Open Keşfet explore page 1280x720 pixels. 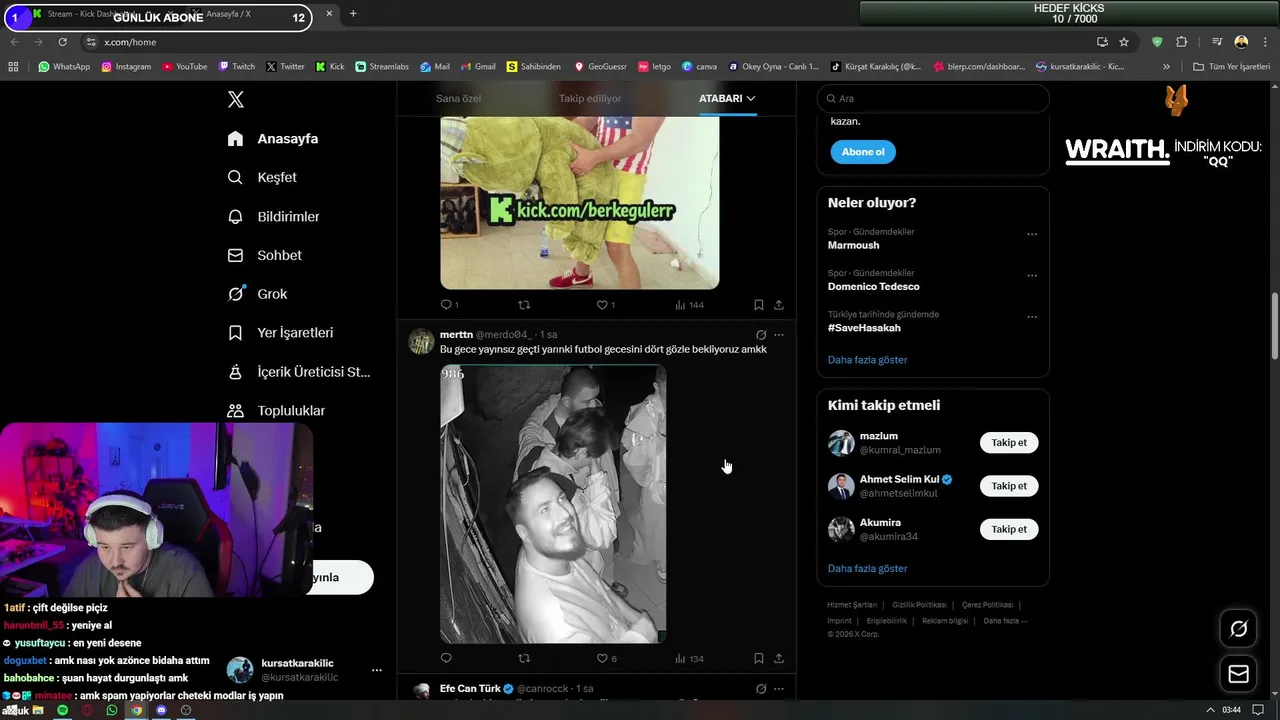[x=262, y=177]
